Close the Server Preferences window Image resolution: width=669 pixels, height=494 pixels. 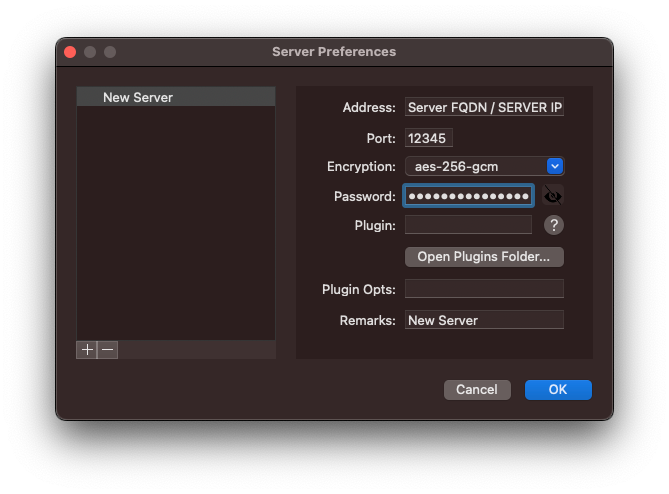tap(70, 52)
